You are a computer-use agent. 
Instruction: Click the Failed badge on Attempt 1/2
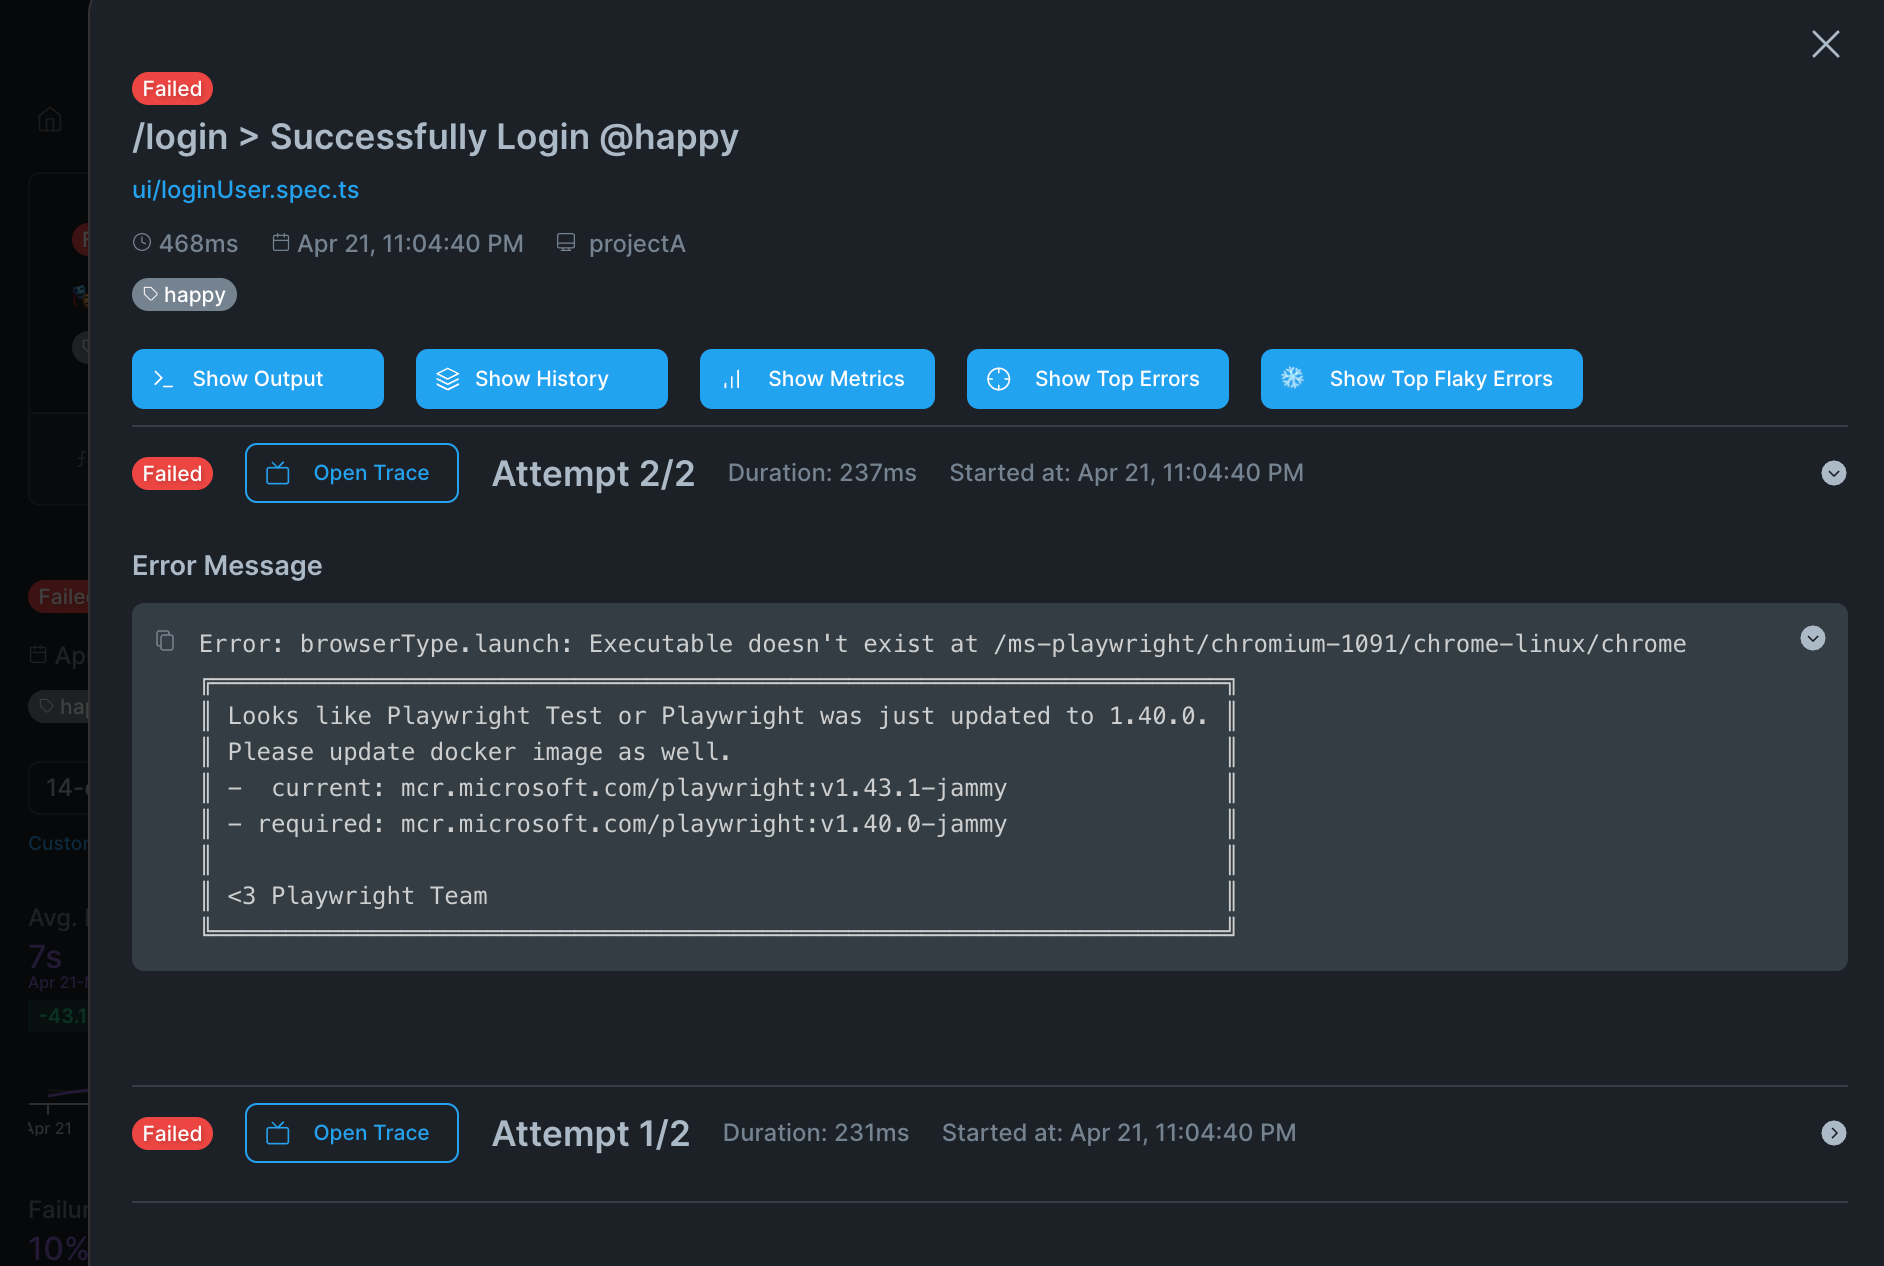click(172, 1134)
